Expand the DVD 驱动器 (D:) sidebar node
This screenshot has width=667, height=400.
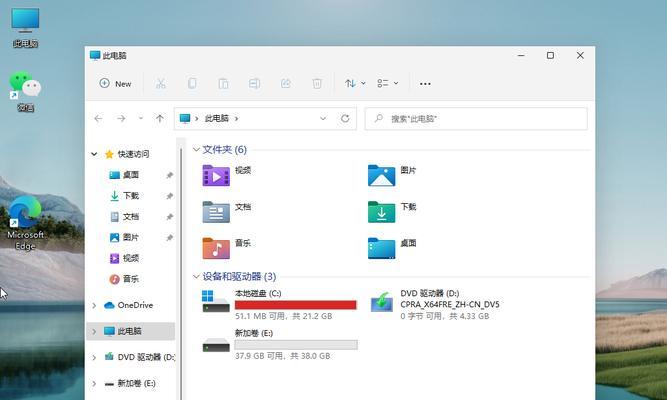click(x=94, y=357)
